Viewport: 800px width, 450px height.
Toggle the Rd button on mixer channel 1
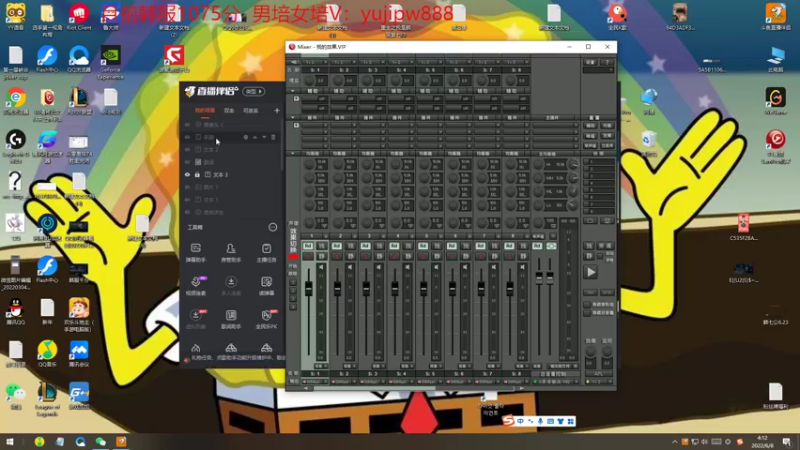(x=308, y=246)
